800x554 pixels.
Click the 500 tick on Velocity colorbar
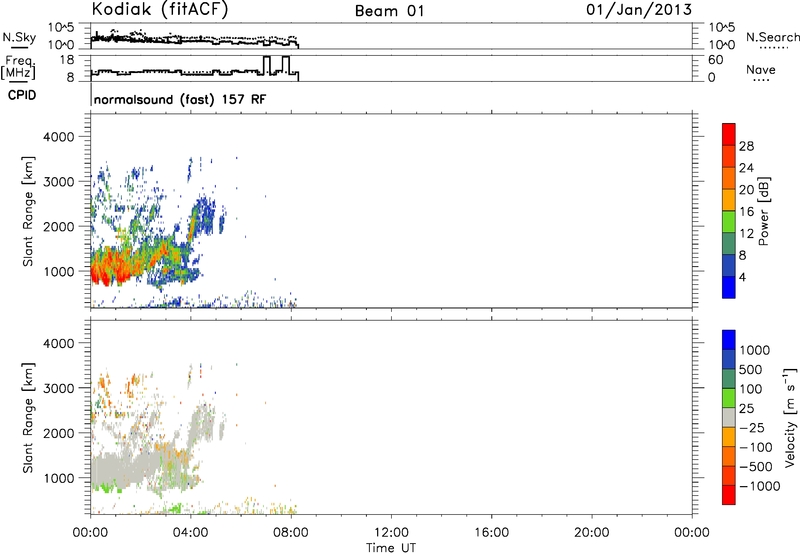tap(750, 369)
